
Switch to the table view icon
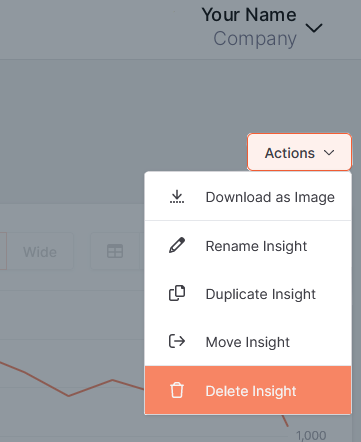pyautogui.click(x=115, y=251)
